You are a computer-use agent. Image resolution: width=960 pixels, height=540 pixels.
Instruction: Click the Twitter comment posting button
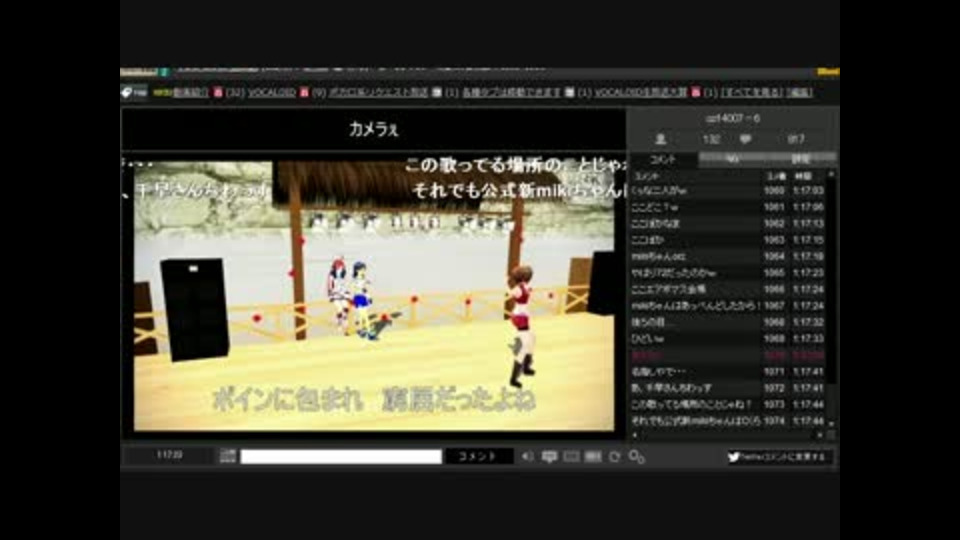tap(779, 457)
